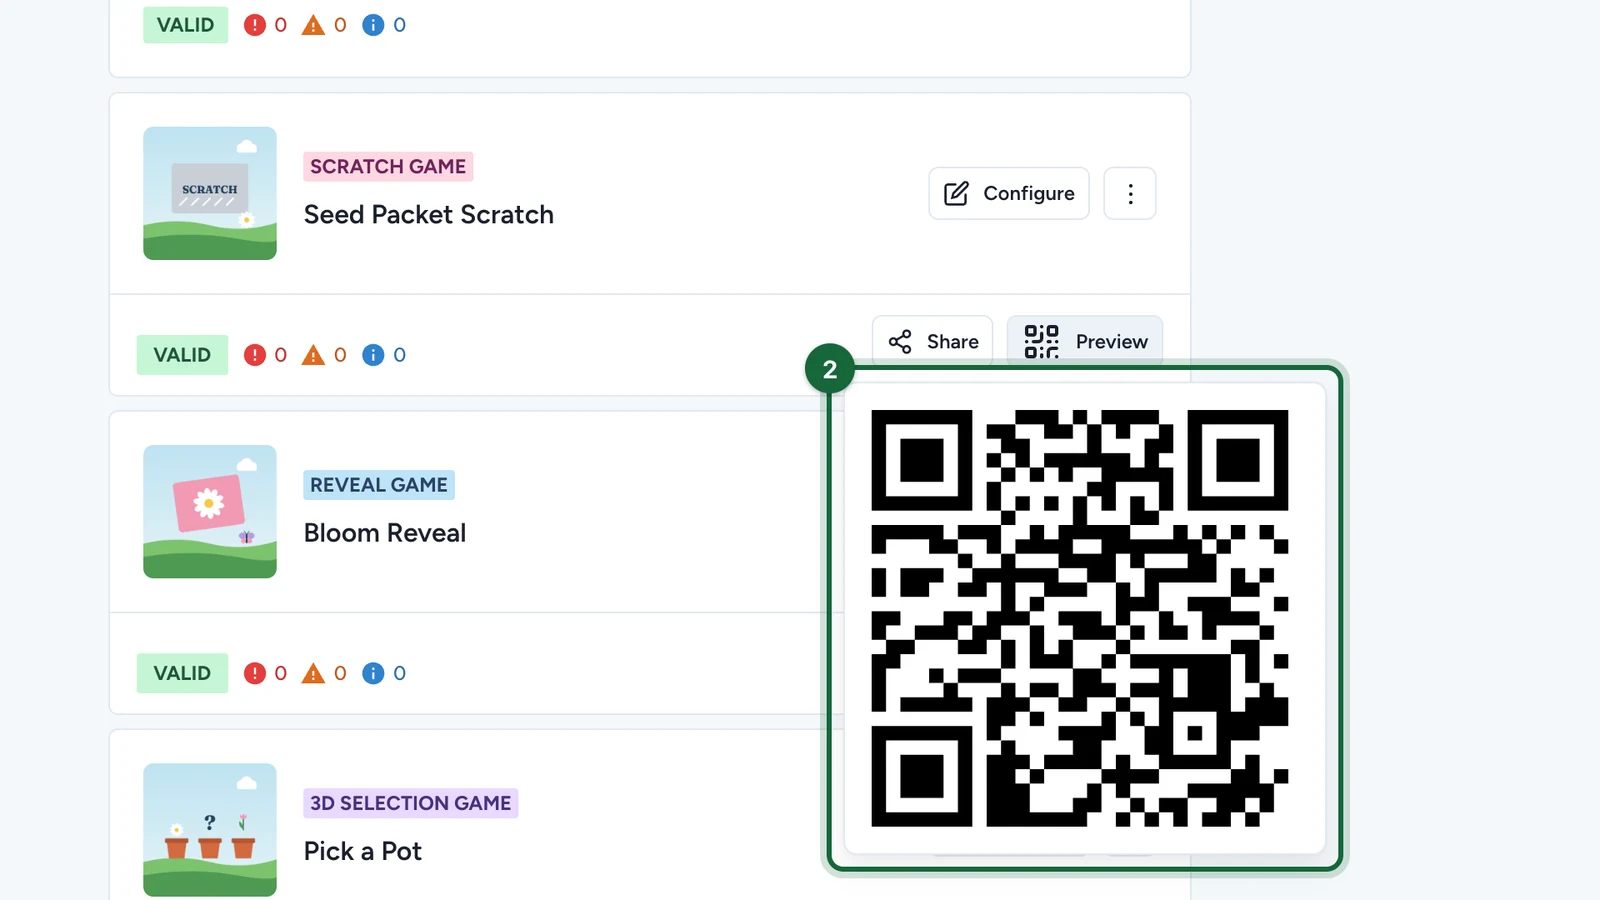The width and height of the screenshot is (1600, 900).
Task: Click the VALID badge under Seed Packet Scratch
Action: [182, 355]
